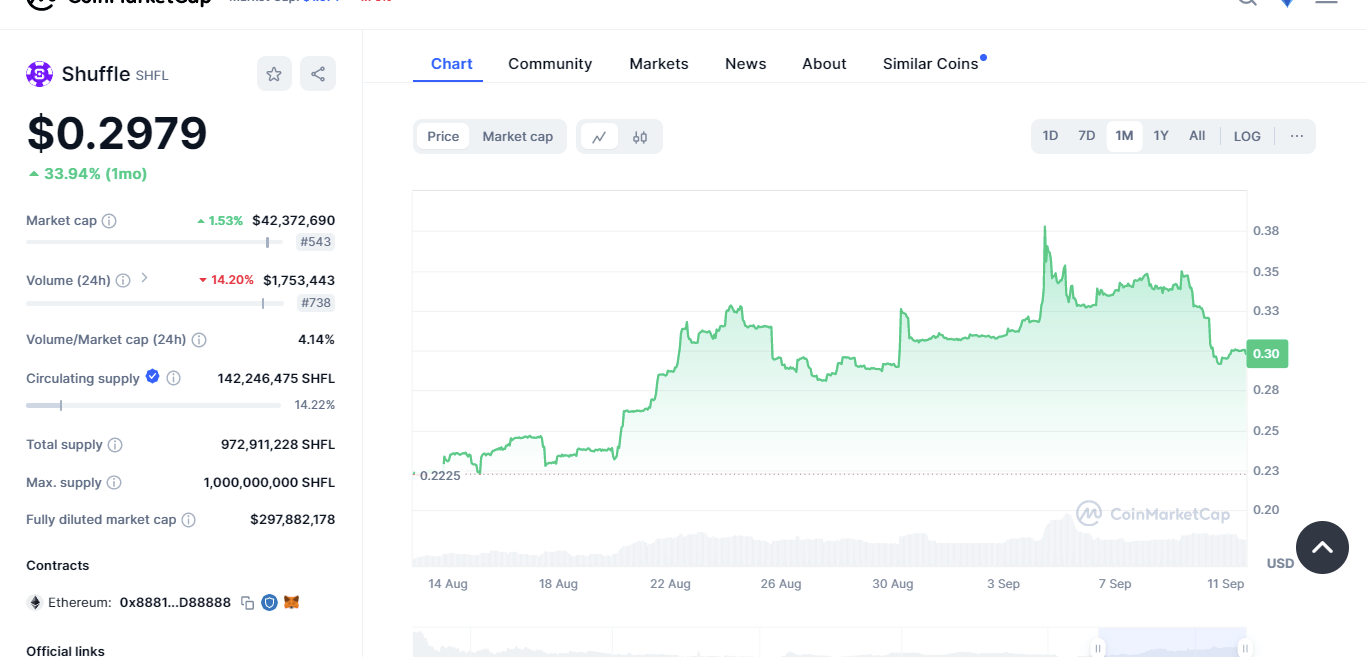1366x657 pixels.
Task: Click Market cap rank slider bar
Action: [154, 242]
